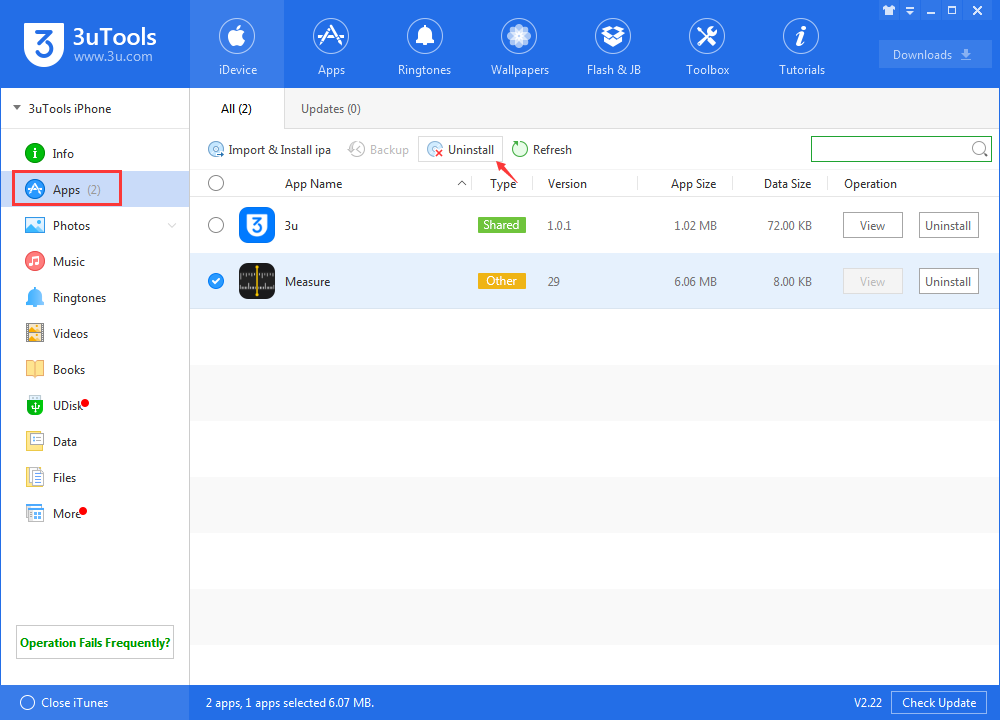Screen dimensions: 1000x720
Task: Collapse the 3uTools iPhone device tree
Action: coord(17,108)
